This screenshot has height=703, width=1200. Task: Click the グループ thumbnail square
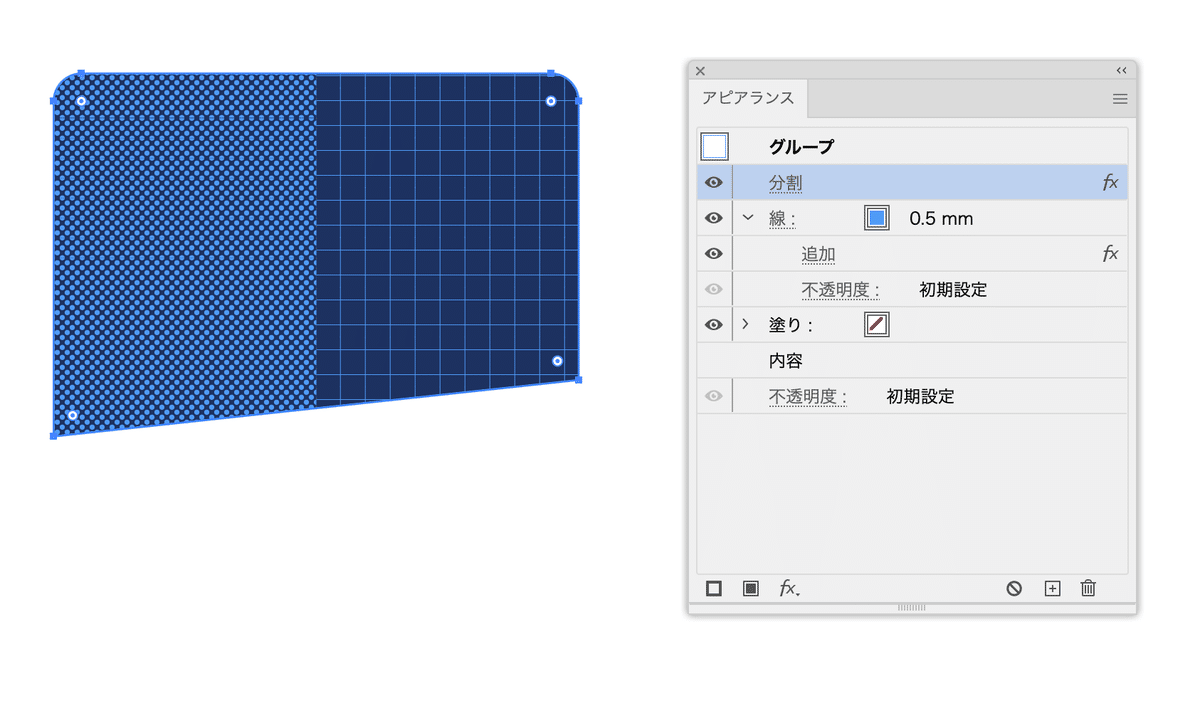[715, 147]
